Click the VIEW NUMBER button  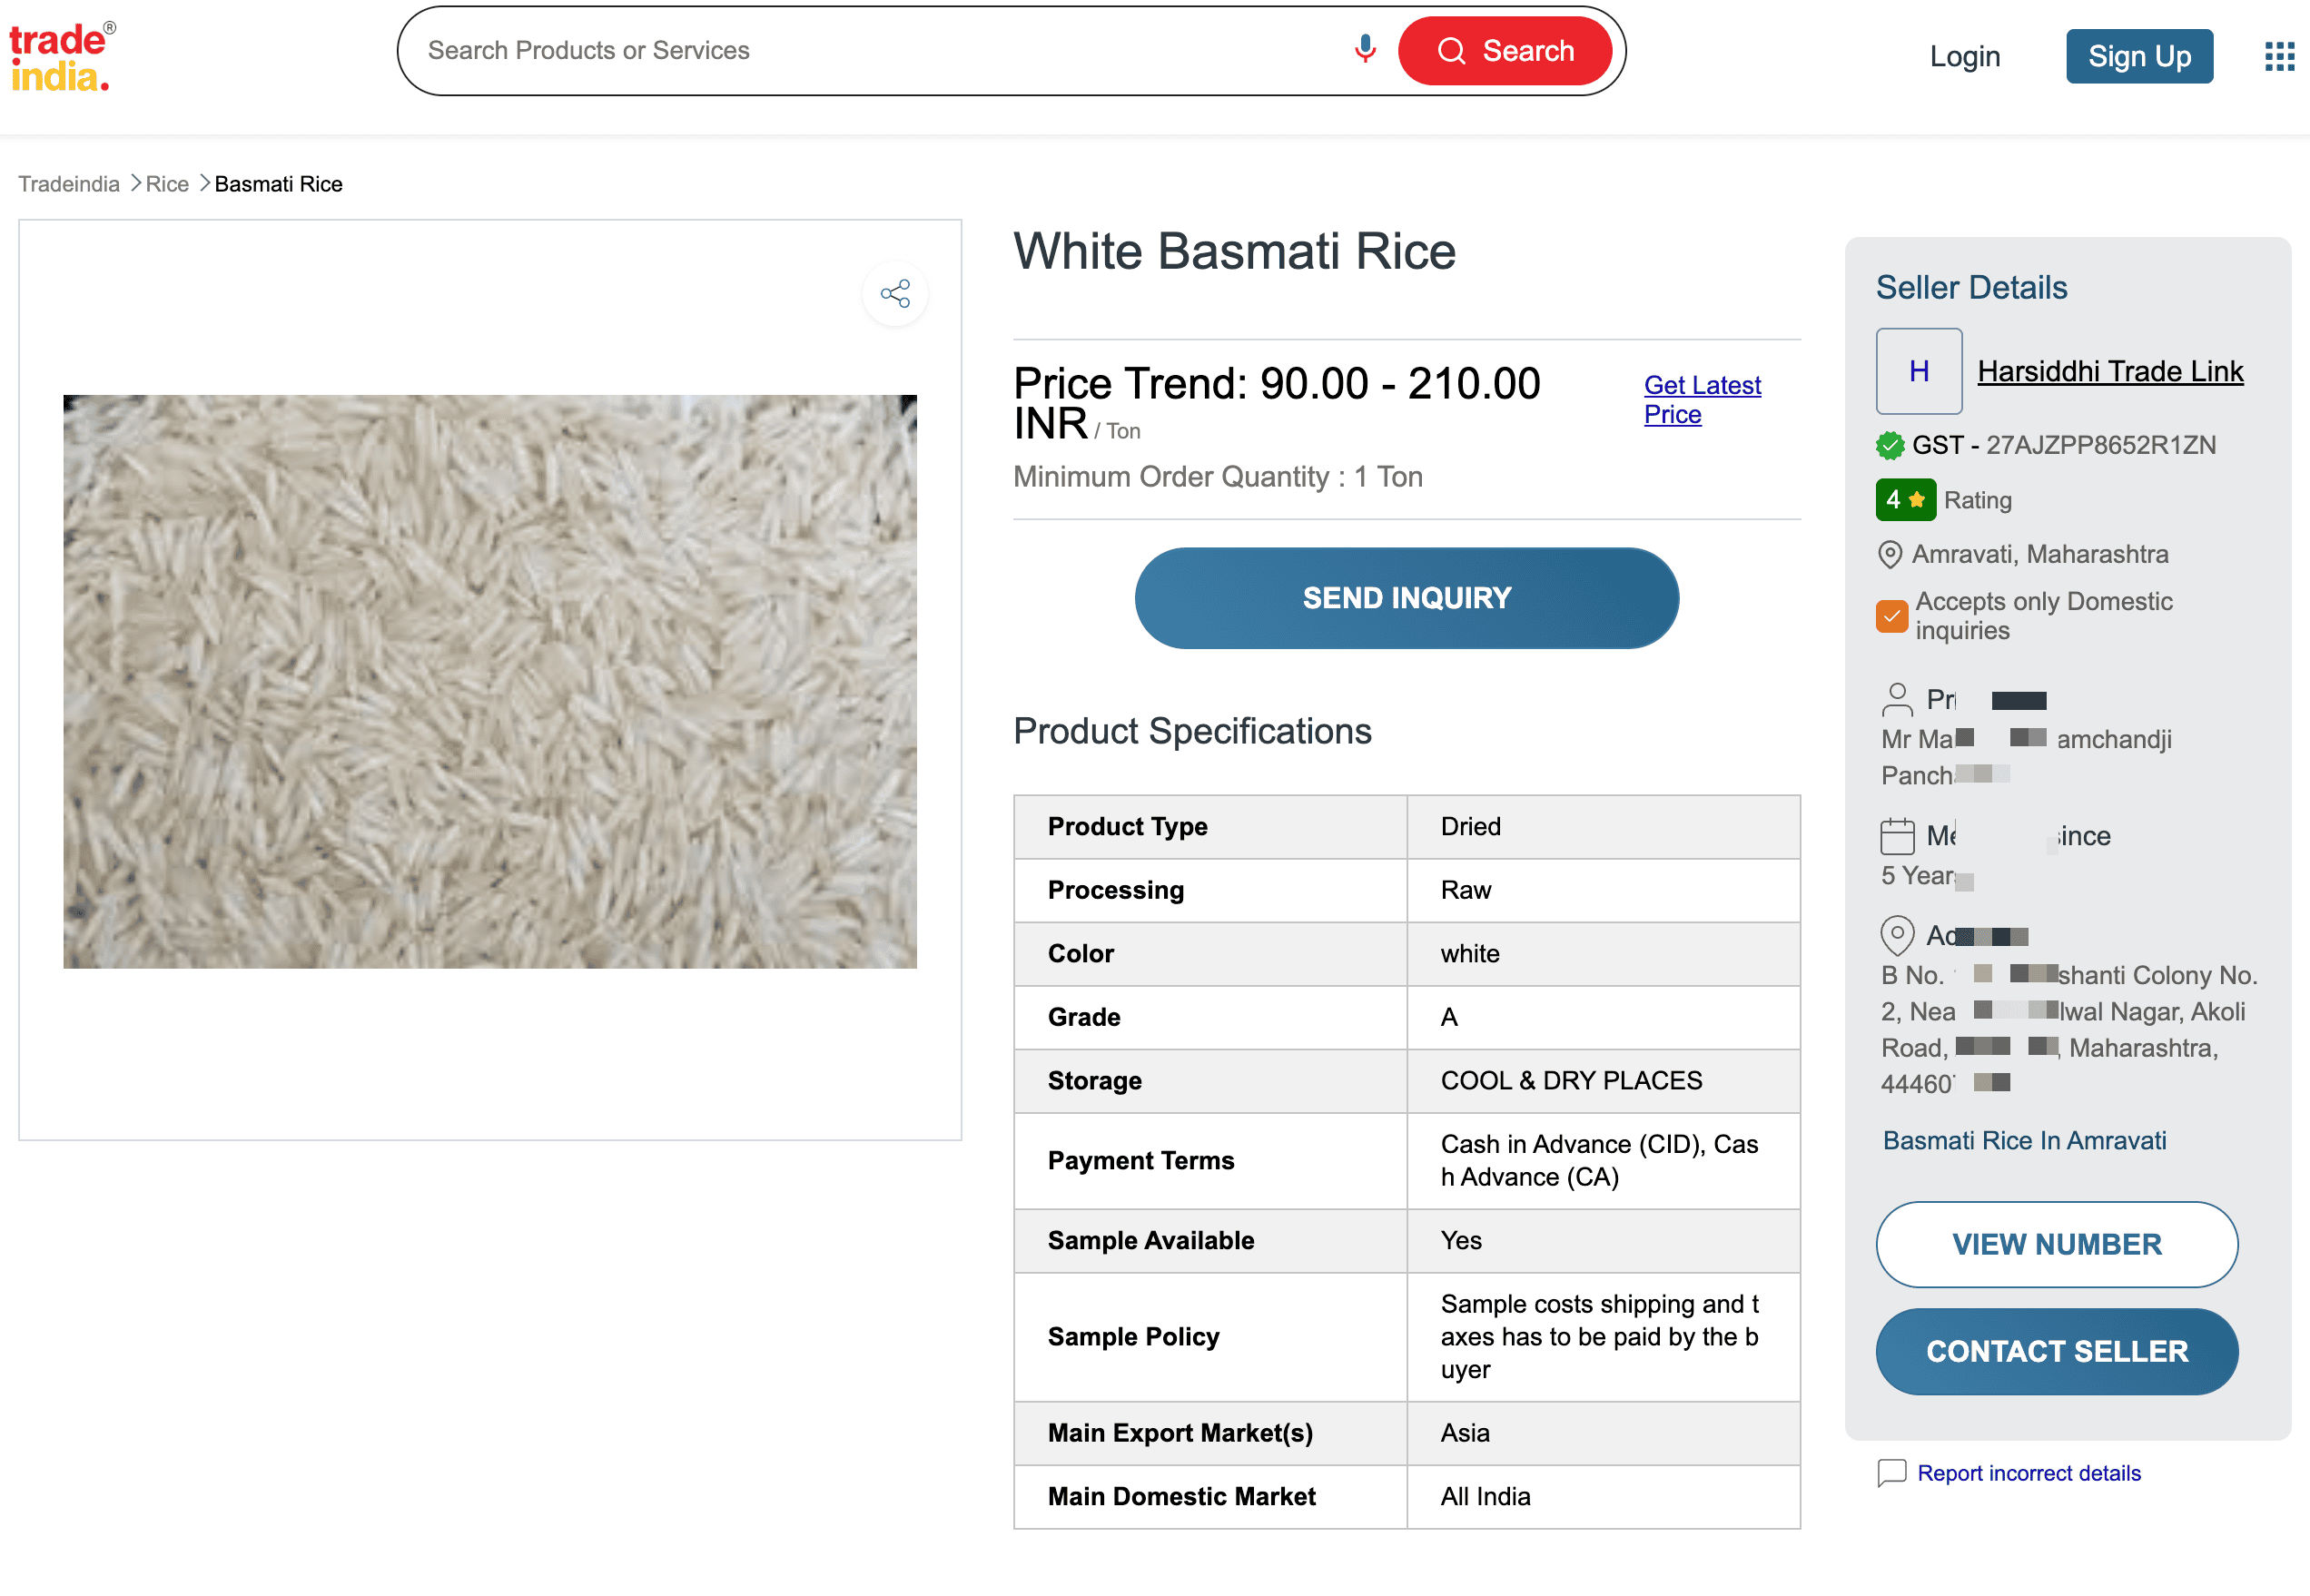(2056, 1244)
